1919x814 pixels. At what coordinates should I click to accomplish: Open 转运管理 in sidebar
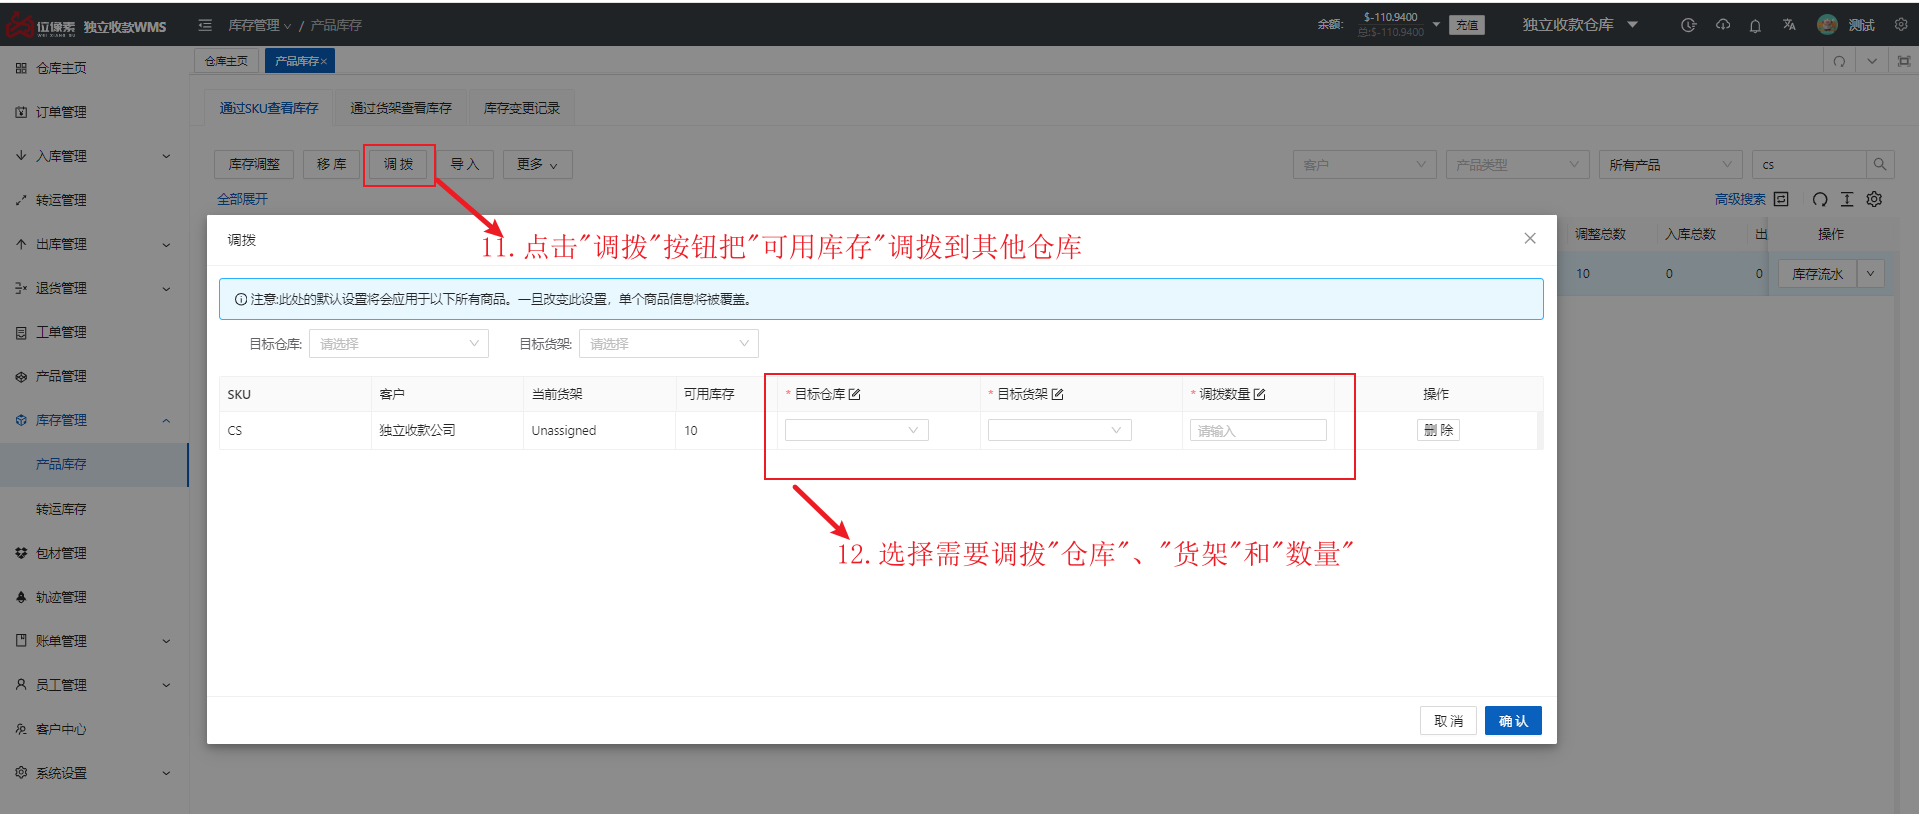click(94, 200)
